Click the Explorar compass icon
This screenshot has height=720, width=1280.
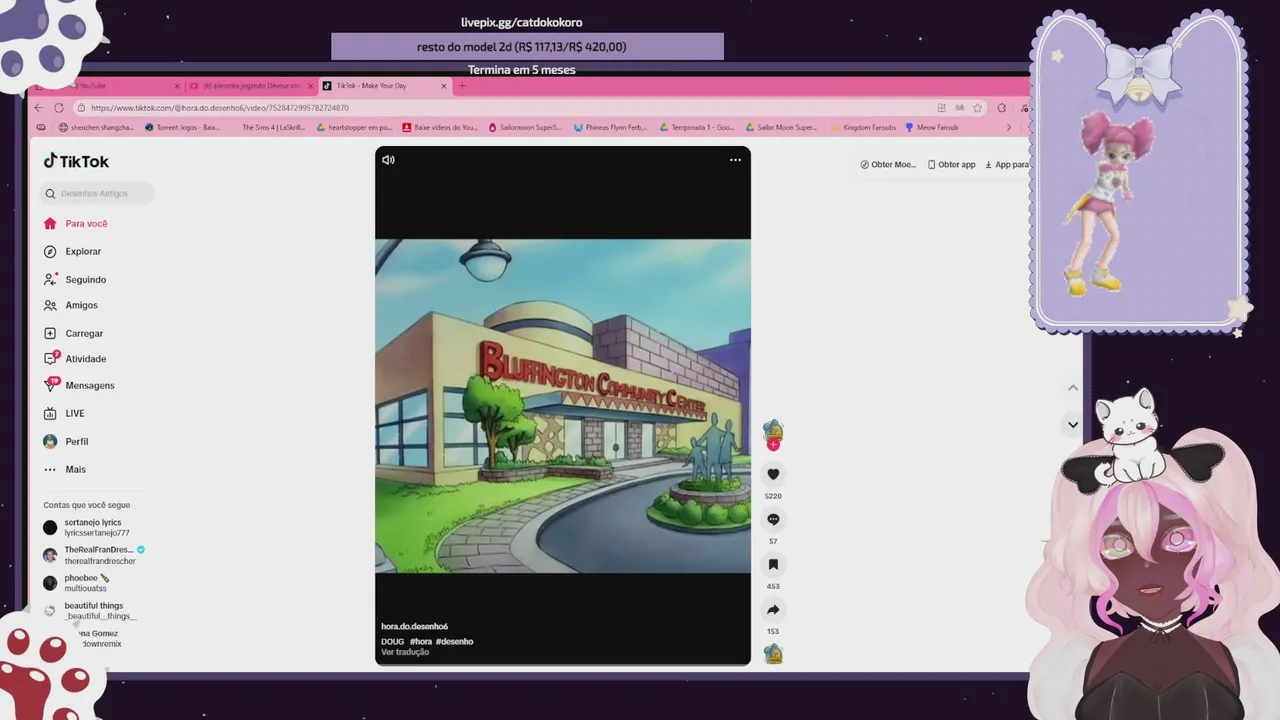pyautogui.click(x=50, y=252)
